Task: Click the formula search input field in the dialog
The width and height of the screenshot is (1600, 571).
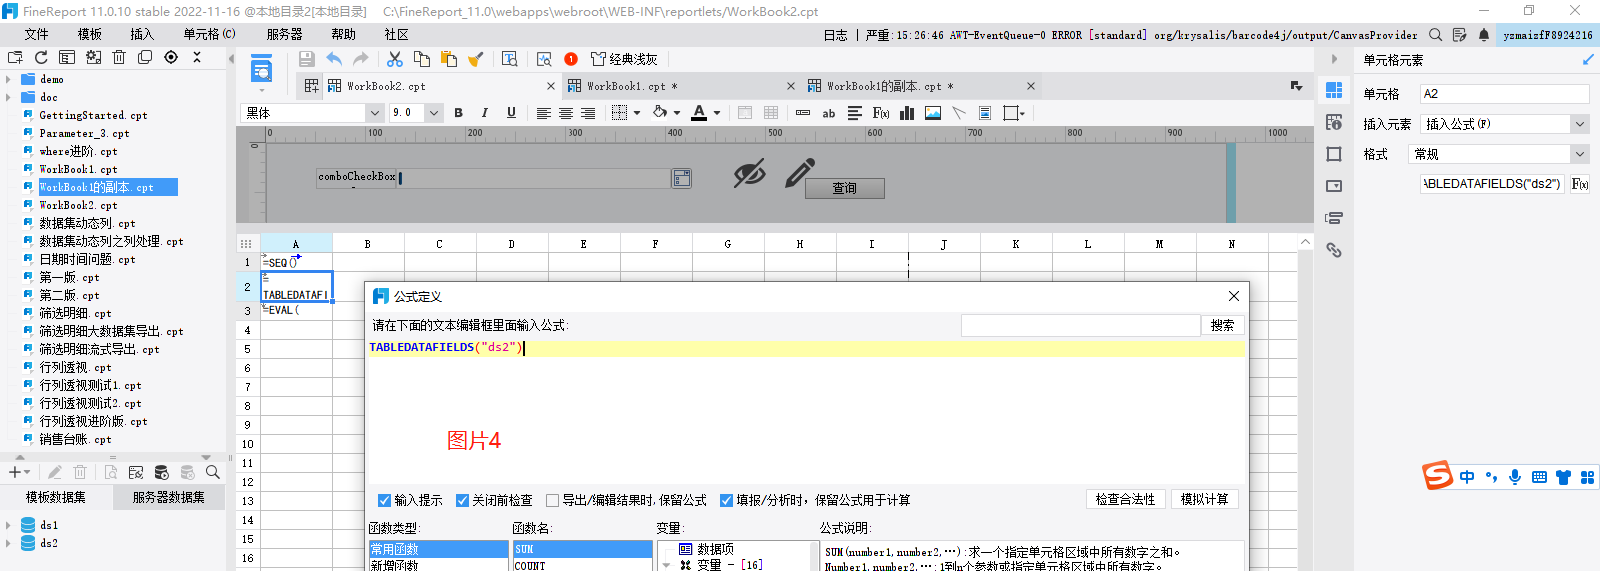Action: [1080, 325]
